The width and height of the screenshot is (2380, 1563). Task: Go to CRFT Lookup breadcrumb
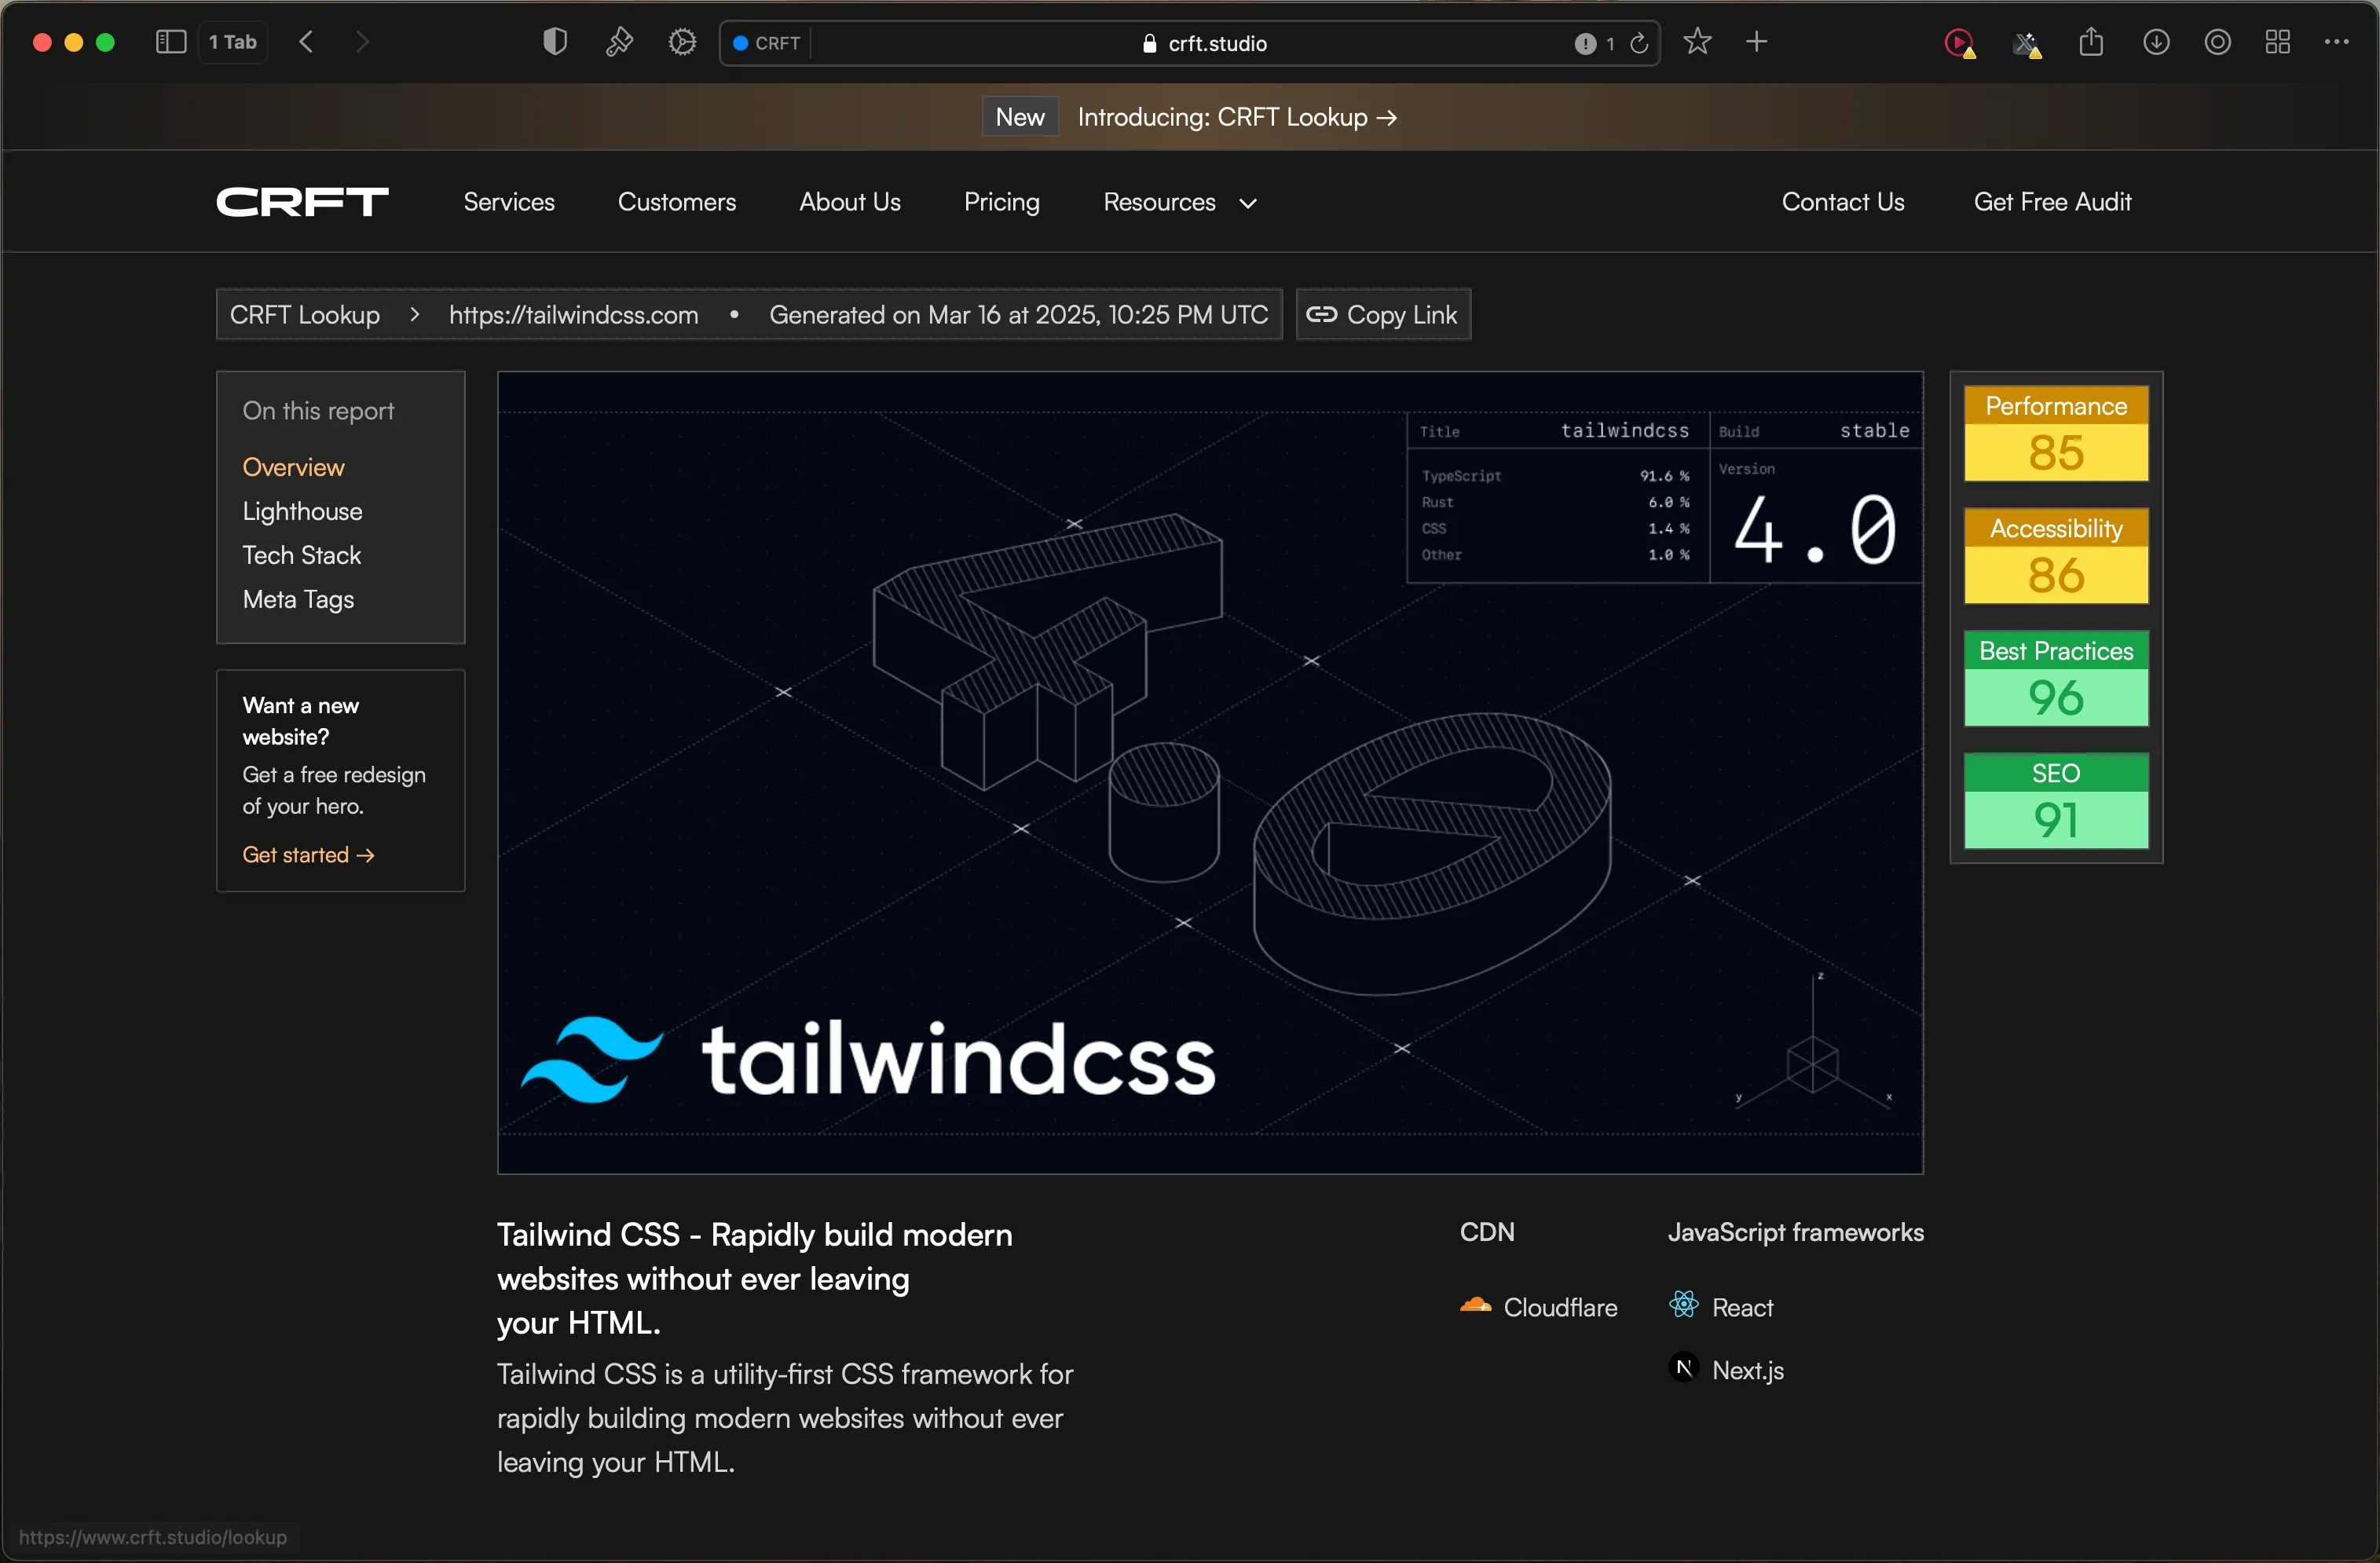(x=305, y=315)
